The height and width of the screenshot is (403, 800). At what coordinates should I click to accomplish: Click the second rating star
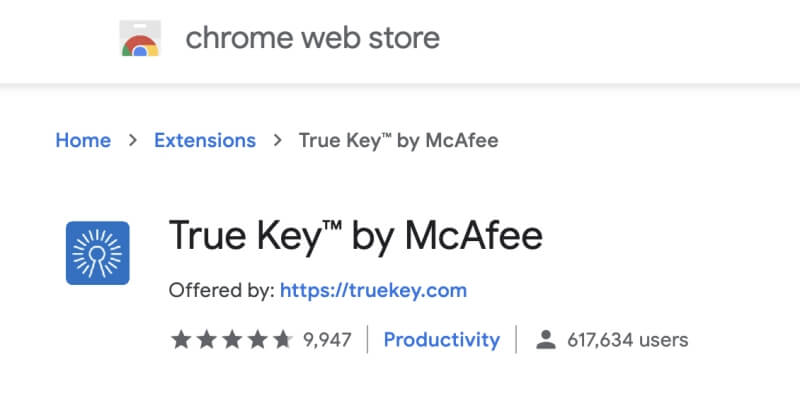(x=206, y=339)
